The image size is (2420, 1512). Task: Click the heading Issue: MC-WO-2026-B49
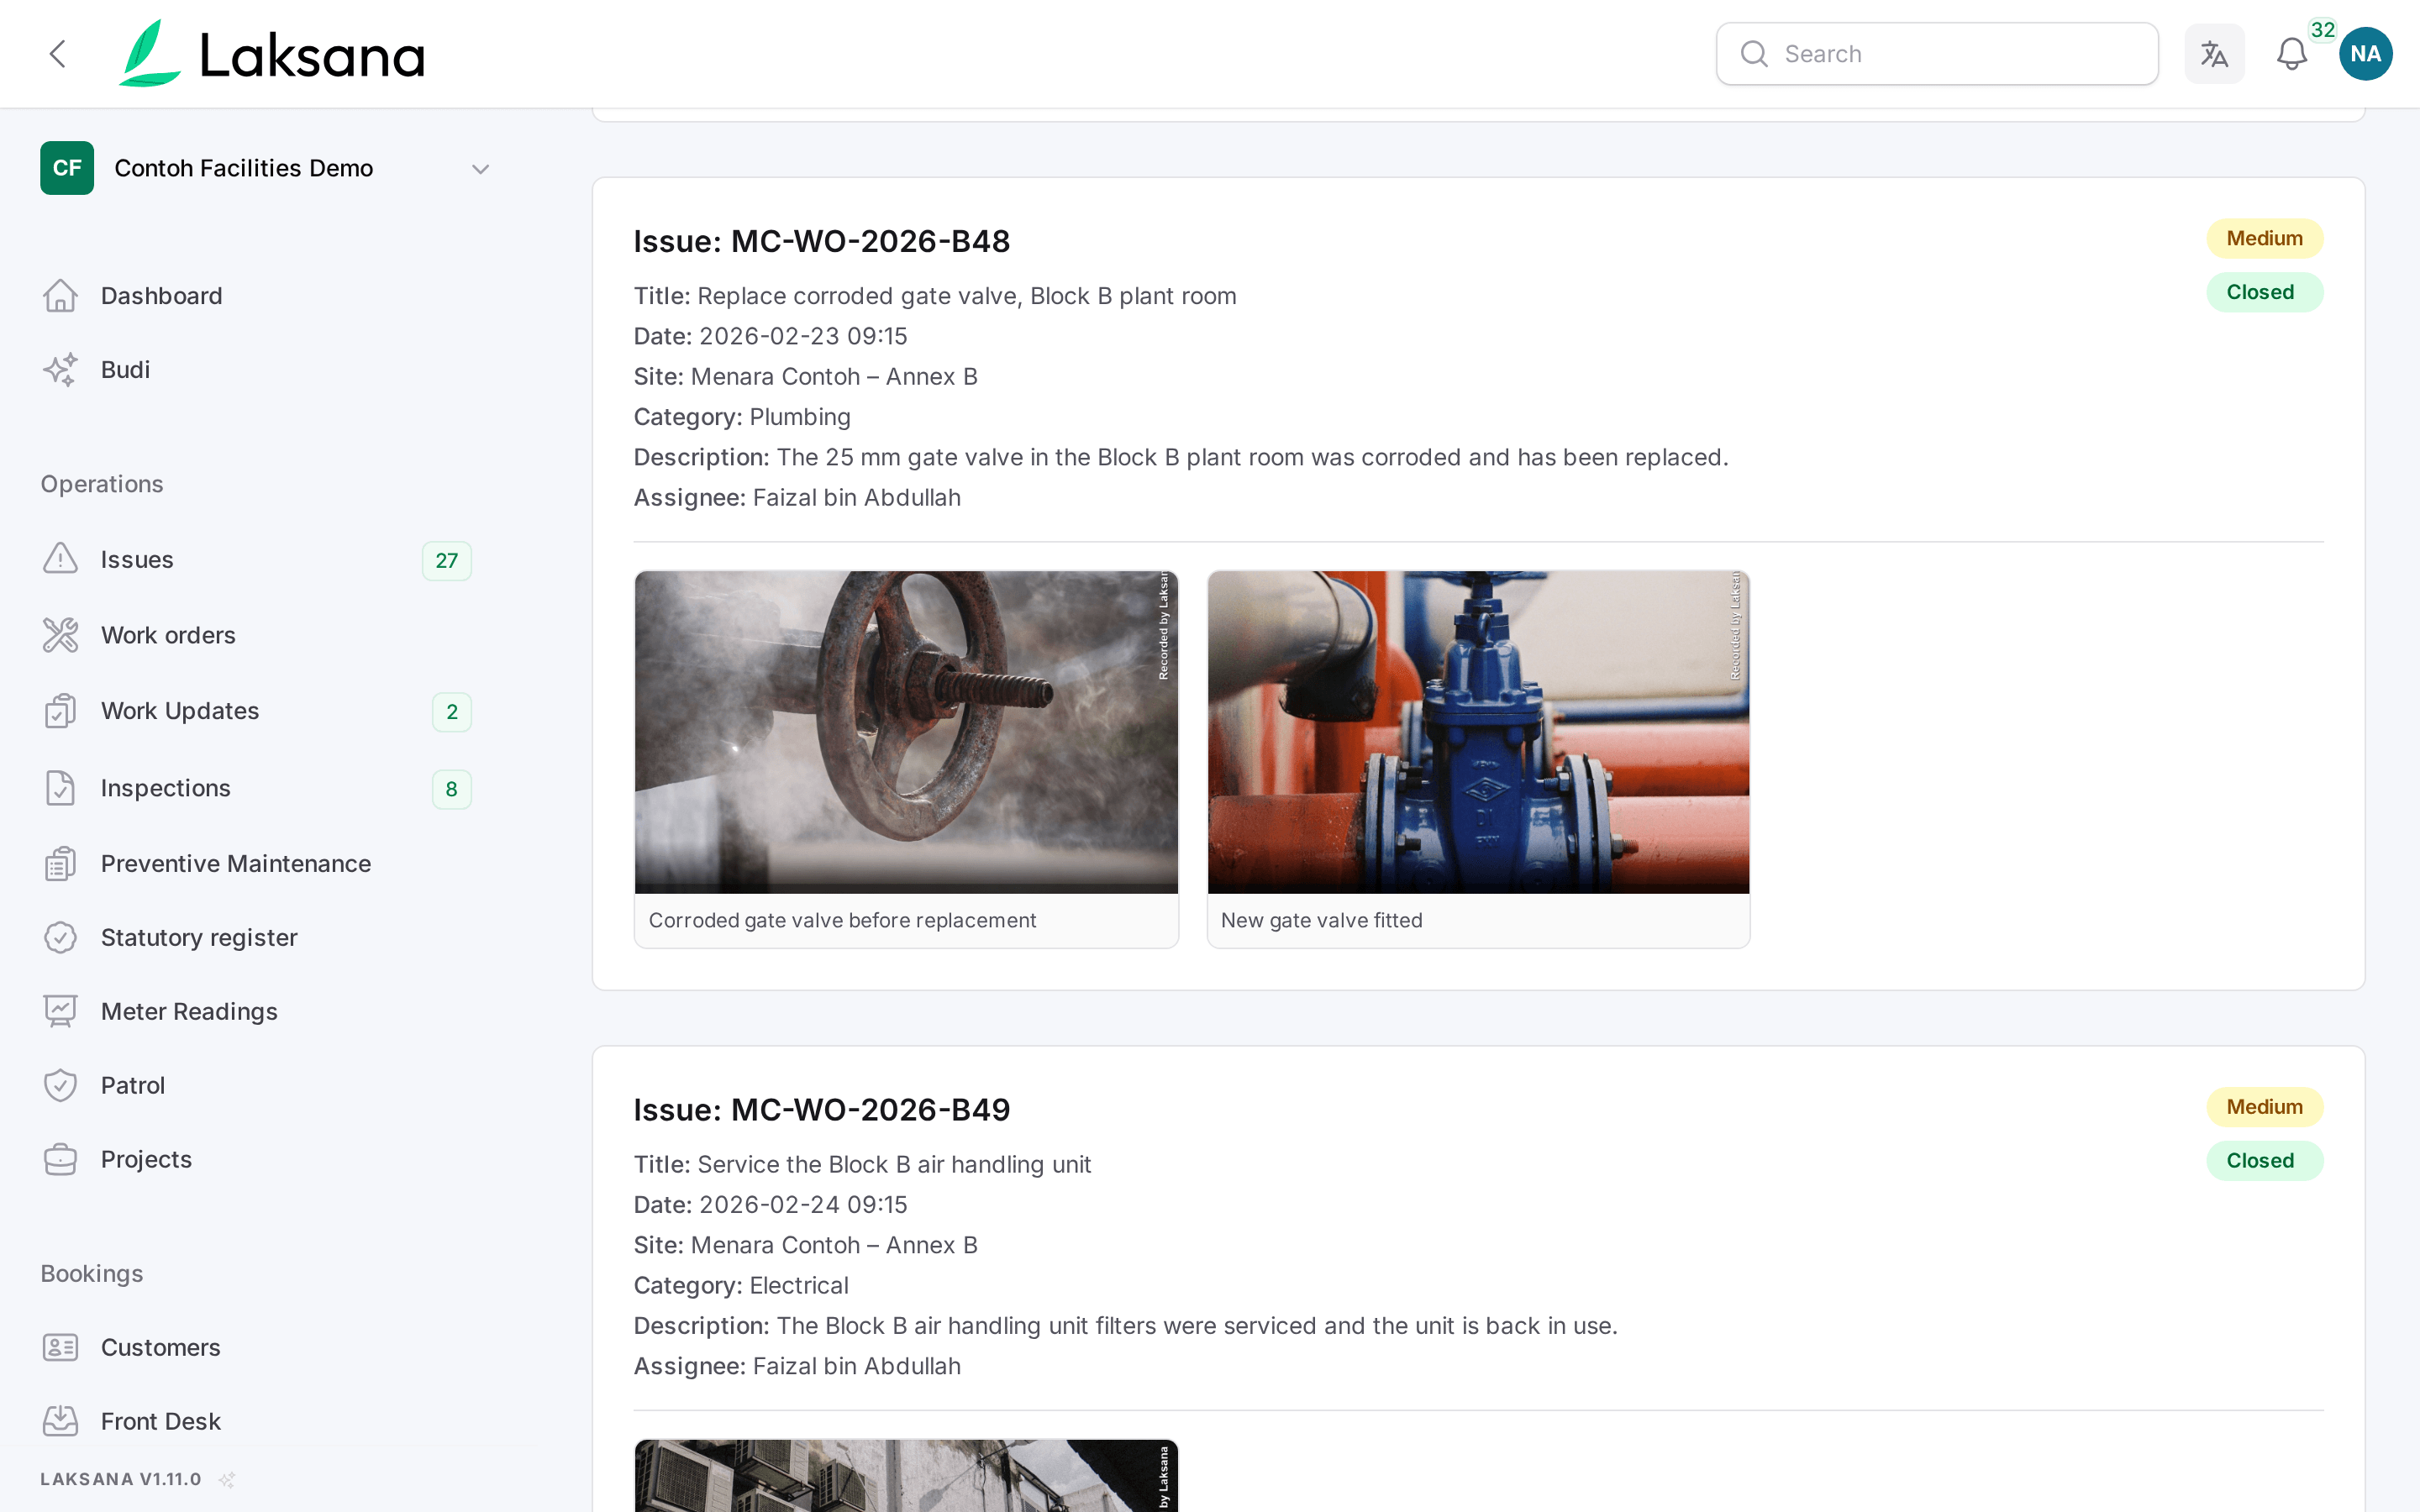[822, 1110]
